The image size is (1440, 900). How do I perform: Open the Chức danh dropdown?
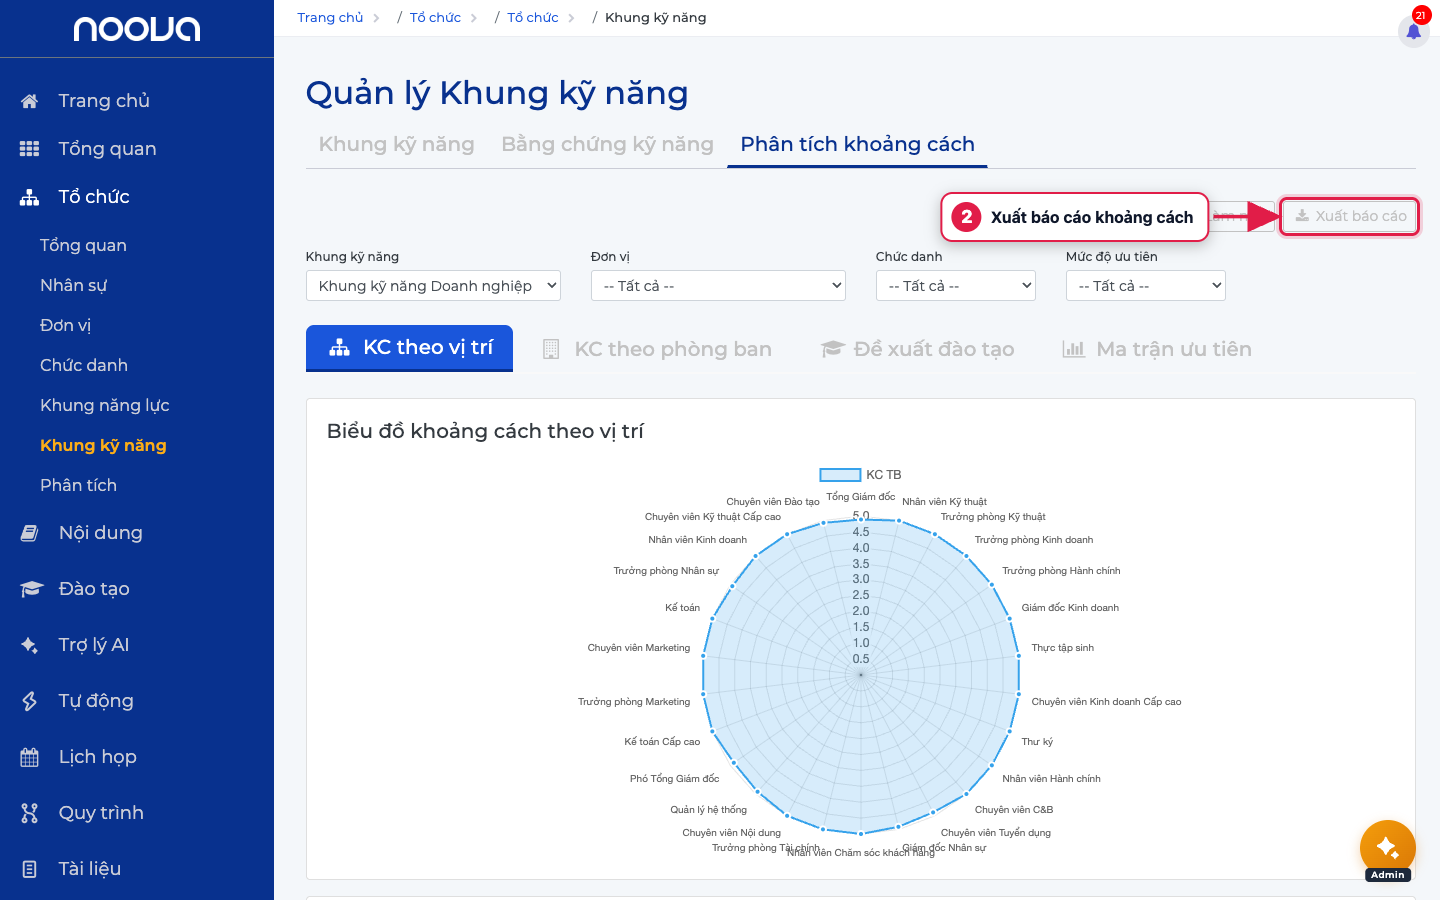pyautogui.click(x=956, y=286)
